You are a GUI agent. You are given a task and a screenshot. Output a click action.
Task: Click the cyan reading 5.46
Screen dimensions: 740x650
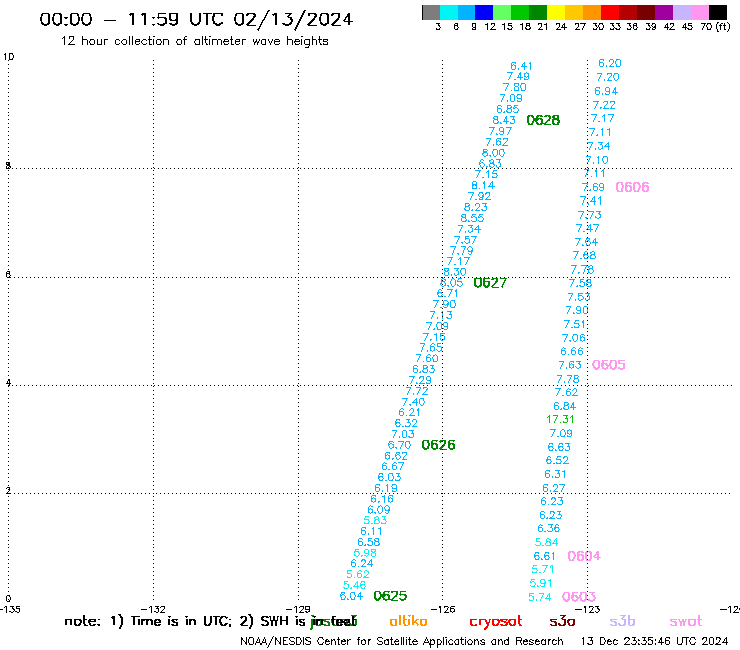(x=354, y=585)
